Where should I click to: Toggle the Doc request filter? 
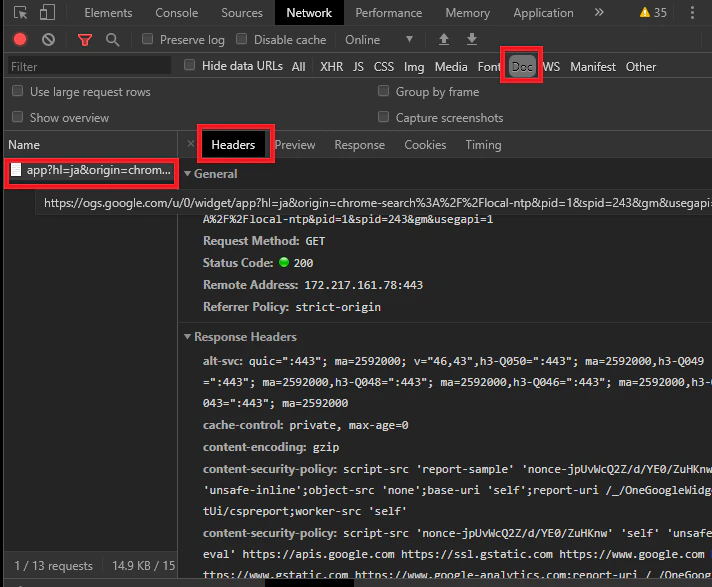point(522,67)
